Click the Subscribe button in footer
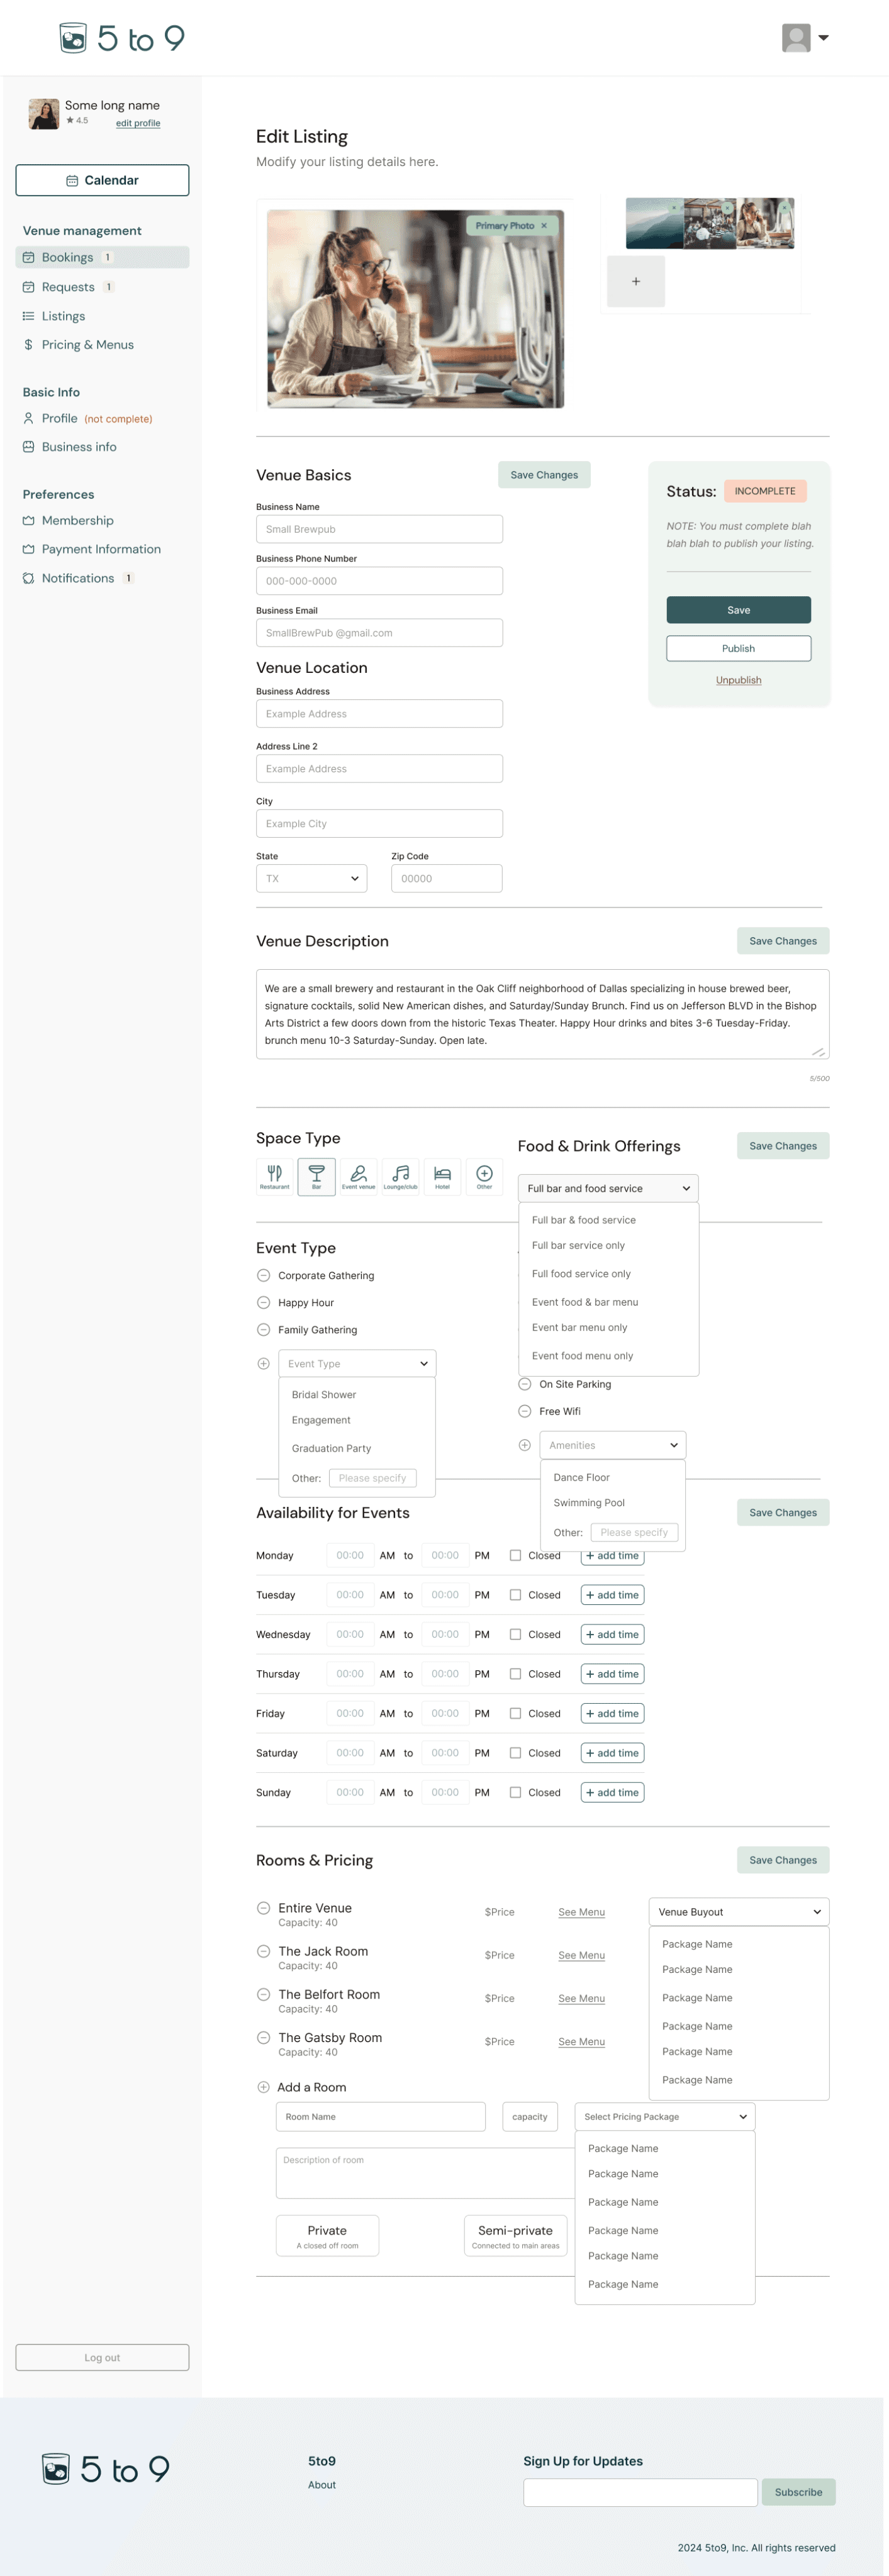 [798, 2492]
